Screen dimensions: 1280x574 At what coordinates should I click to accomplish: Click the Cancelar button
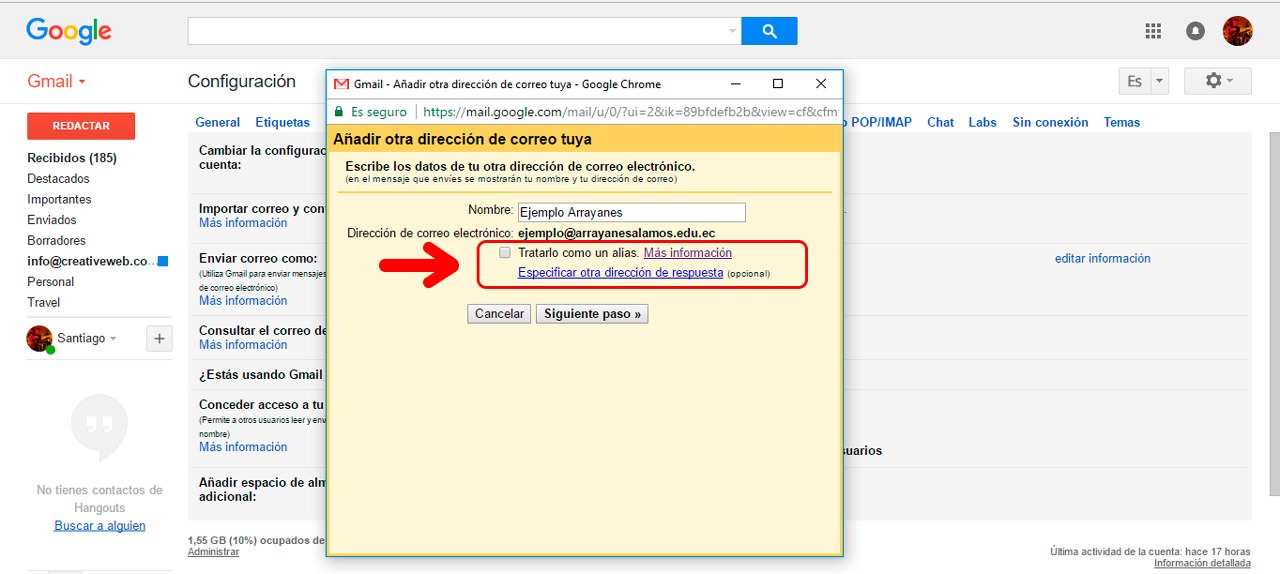[x=499, y=314]
